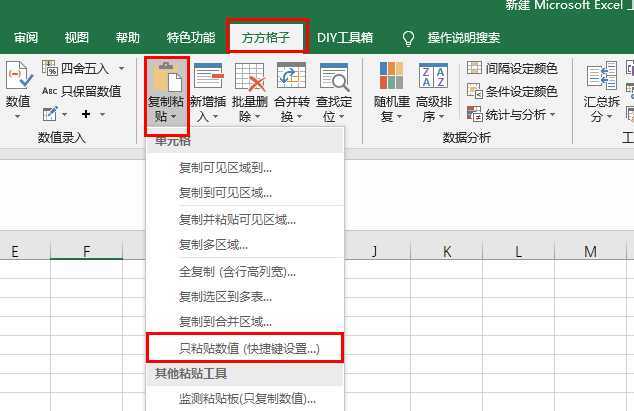Expand the 四舍五入 dropdown arrow

tap(121, 68)
